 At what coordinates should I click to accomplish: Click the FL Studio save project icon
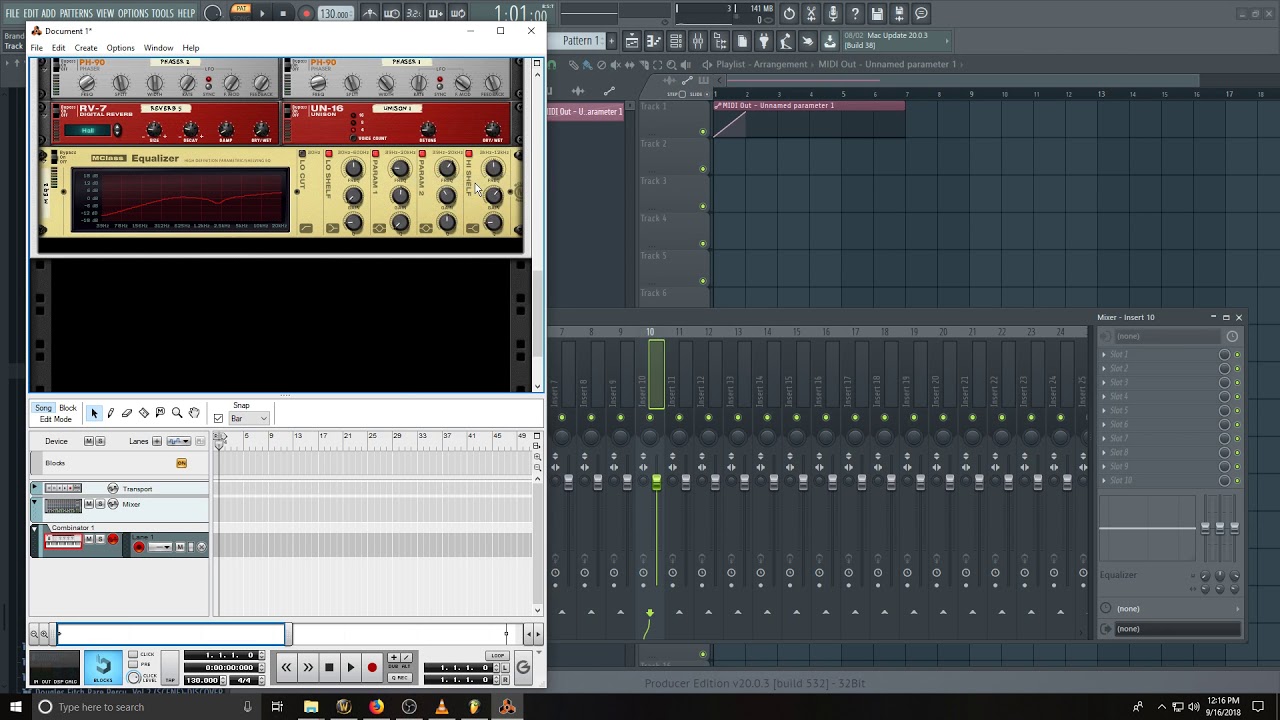[x=877, y=14]
